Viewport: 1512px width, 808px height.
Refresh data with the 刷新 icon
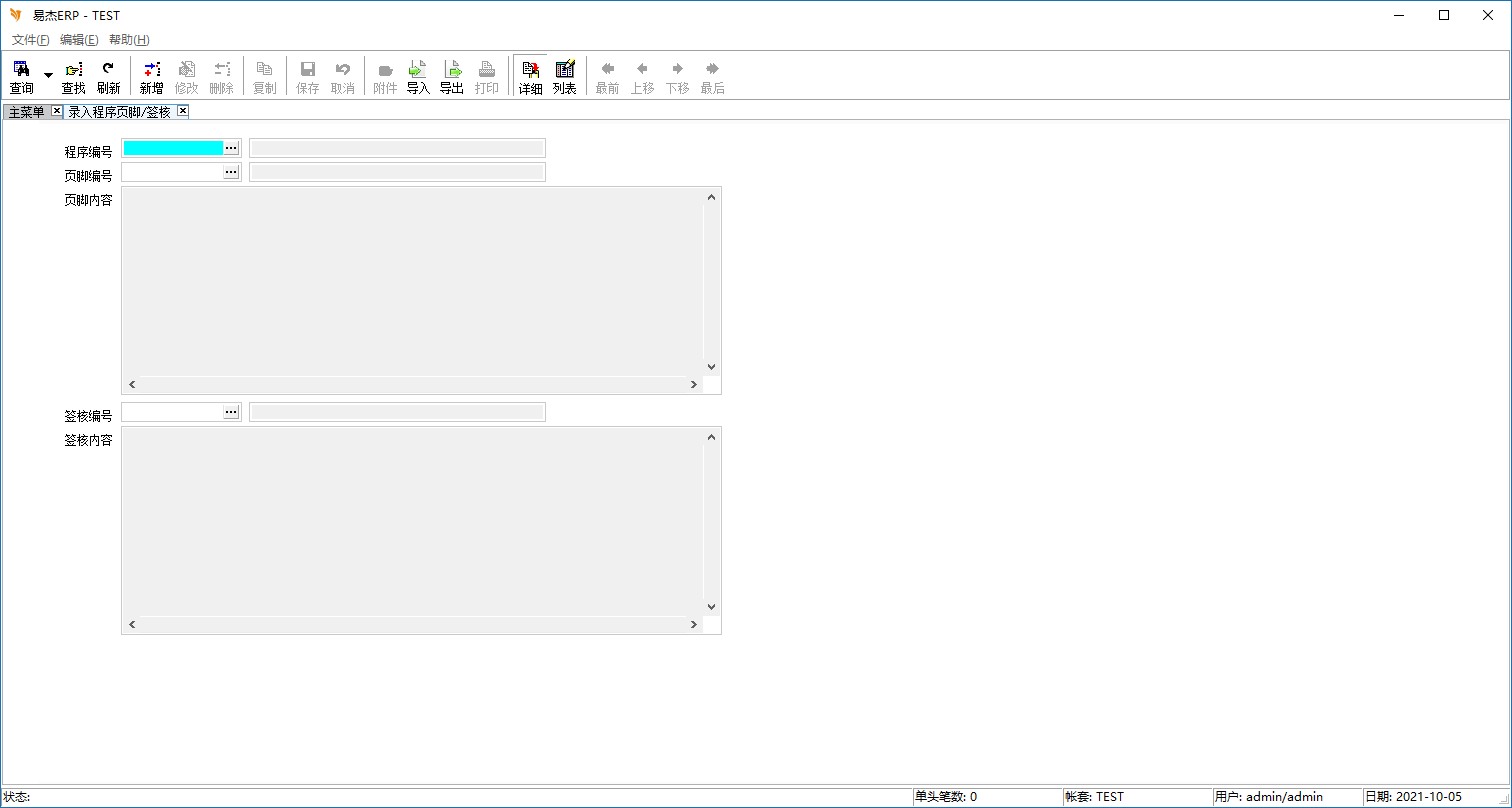coord(108,76)
